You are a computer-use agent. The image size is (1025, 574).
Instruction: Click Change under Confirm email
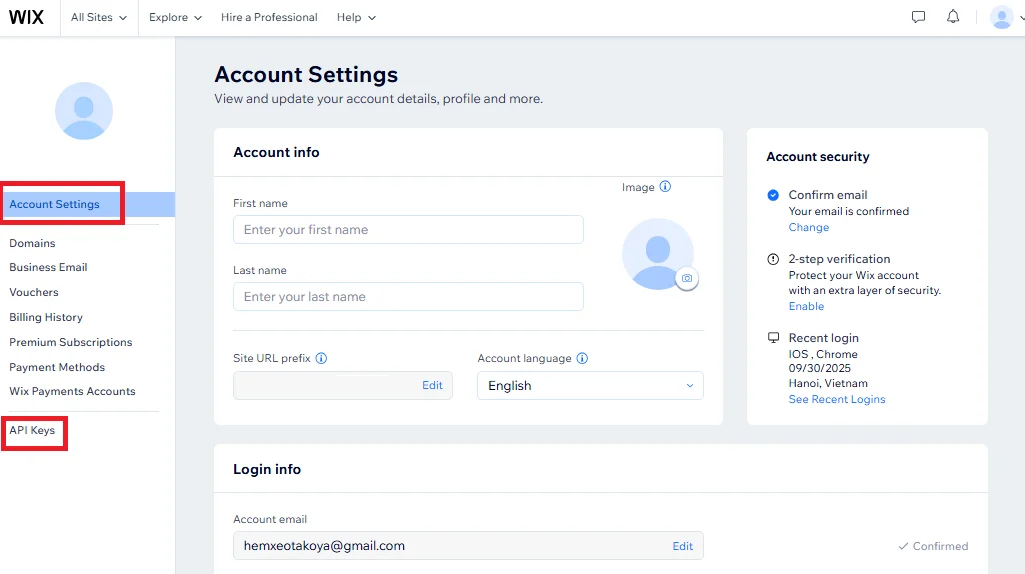coord(809,228)
